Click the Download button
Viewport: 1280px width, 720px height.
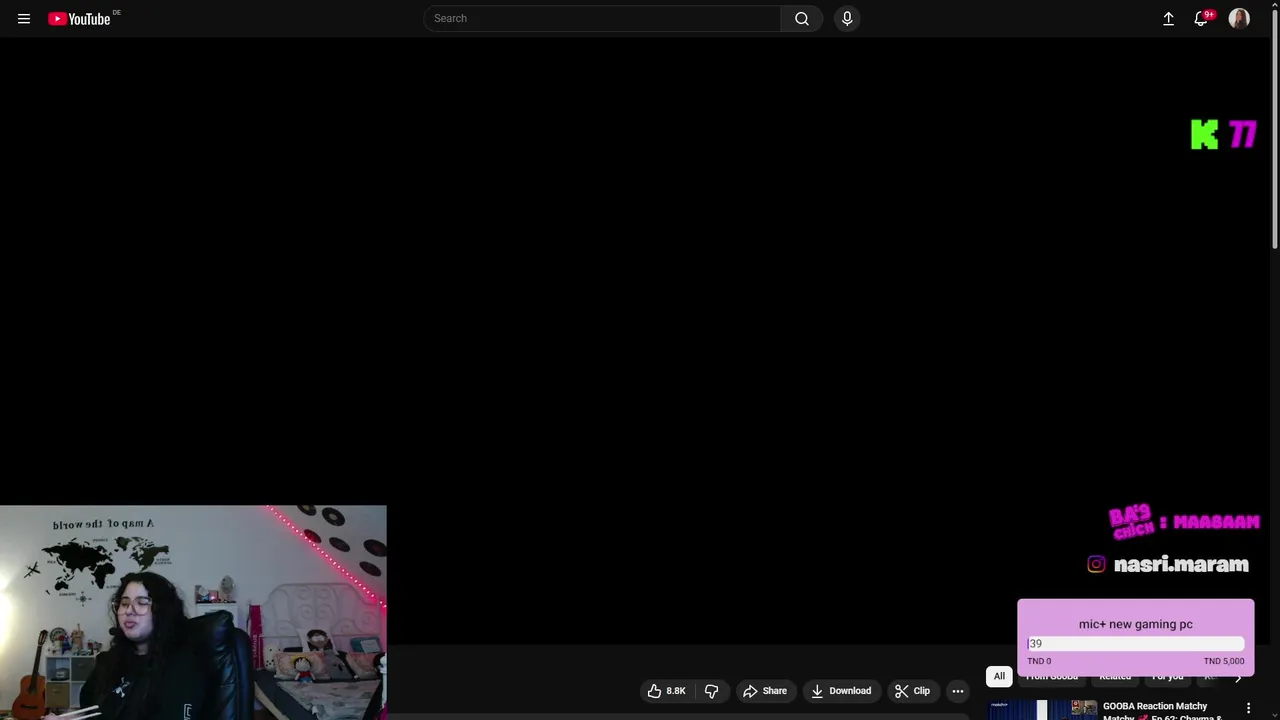pos(841,691)
